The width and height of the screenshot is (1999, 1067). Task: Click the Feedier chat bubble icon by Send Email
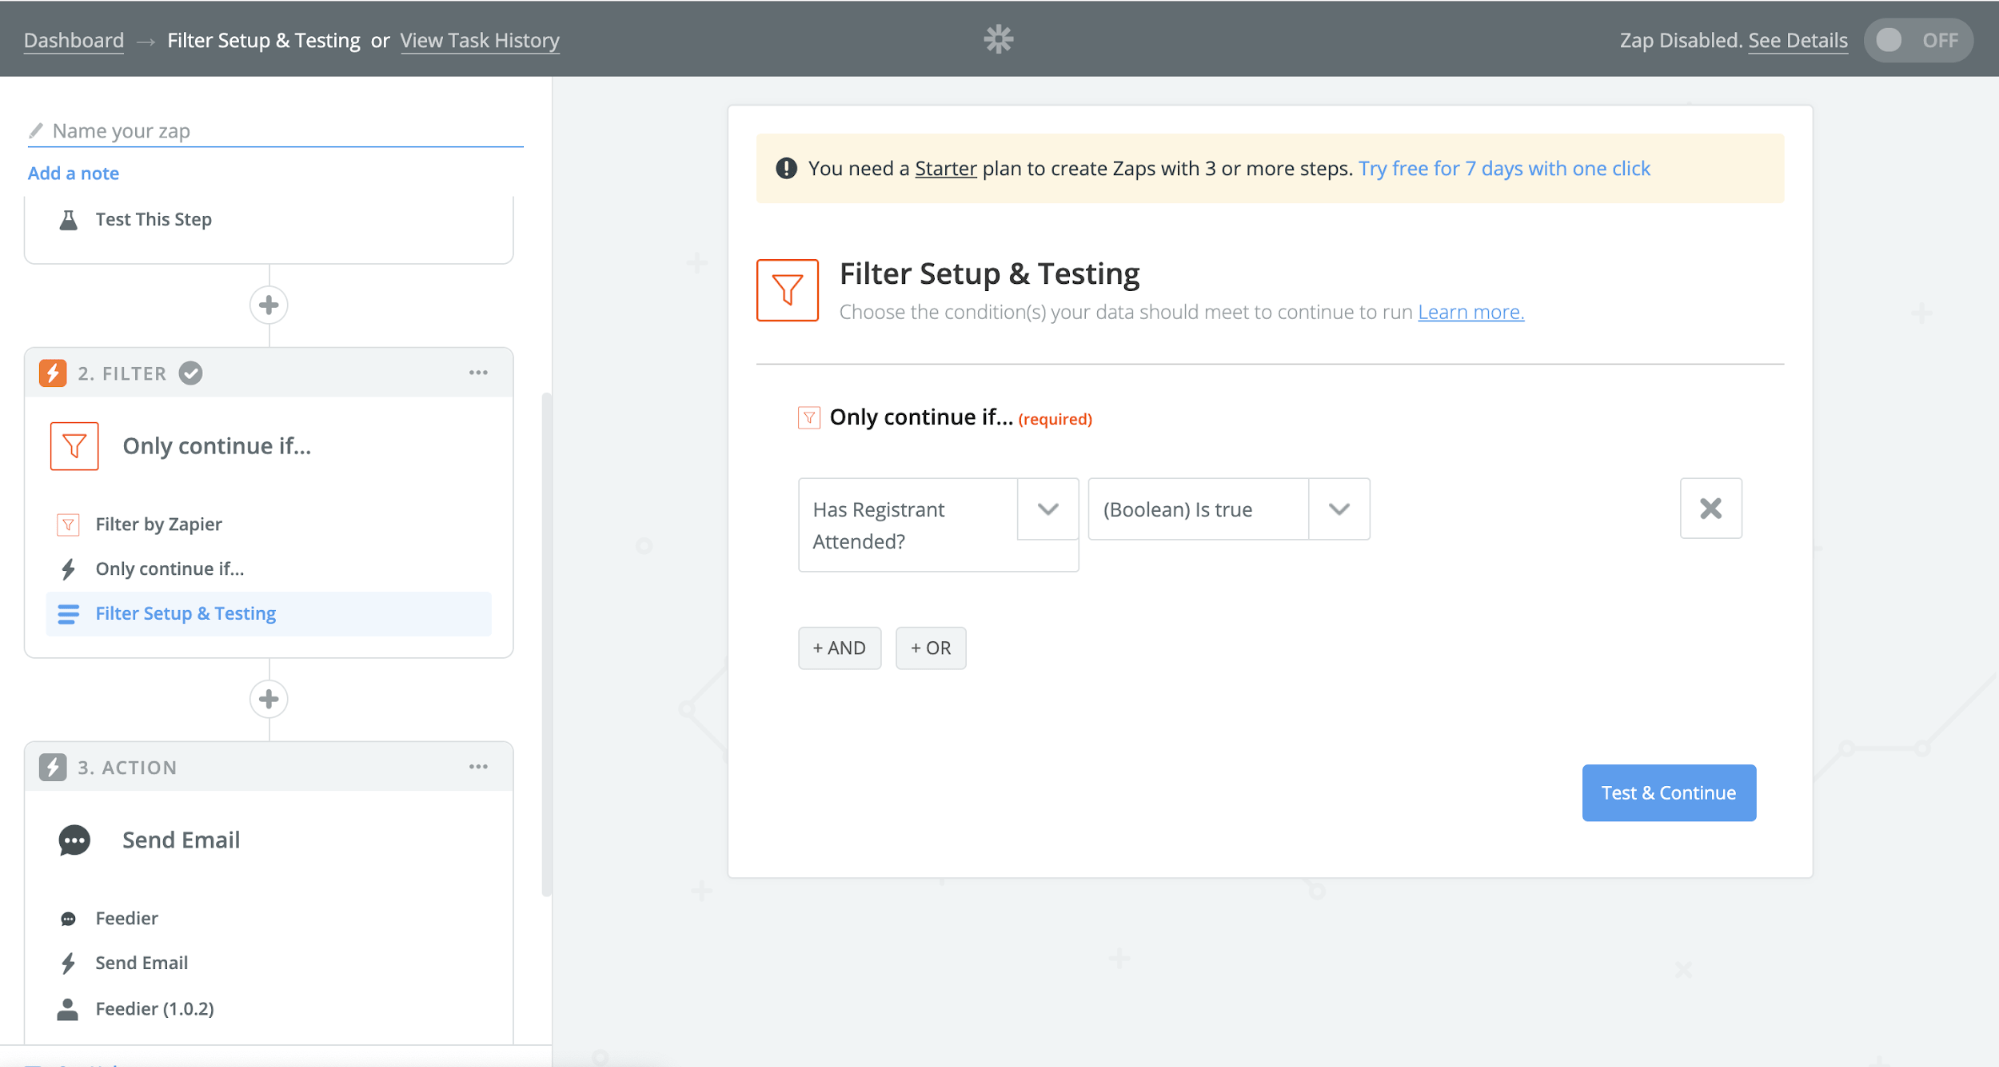74,840
